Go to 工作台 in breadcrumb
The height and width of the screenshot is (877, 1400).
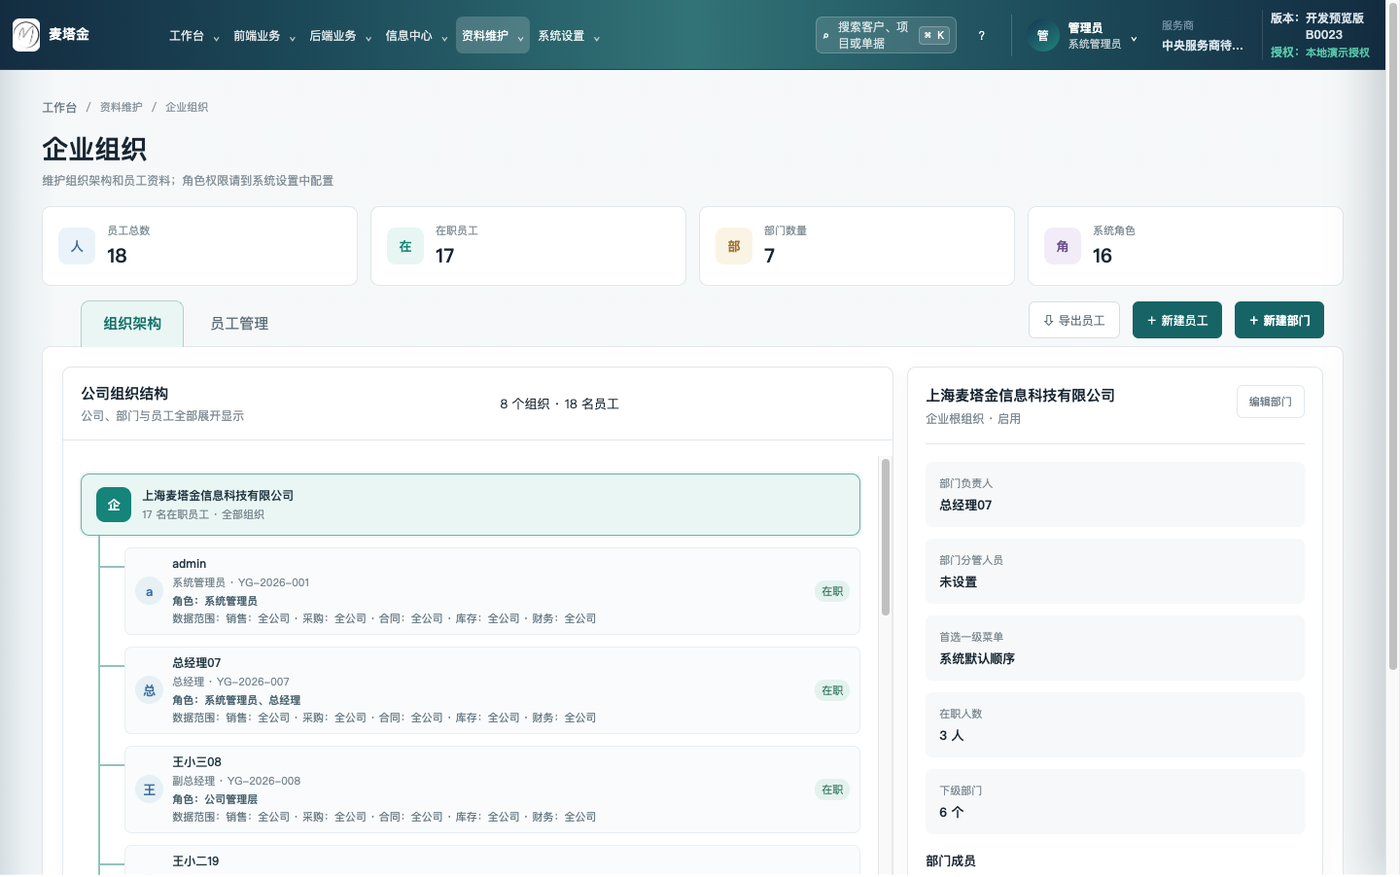[59, 107]
